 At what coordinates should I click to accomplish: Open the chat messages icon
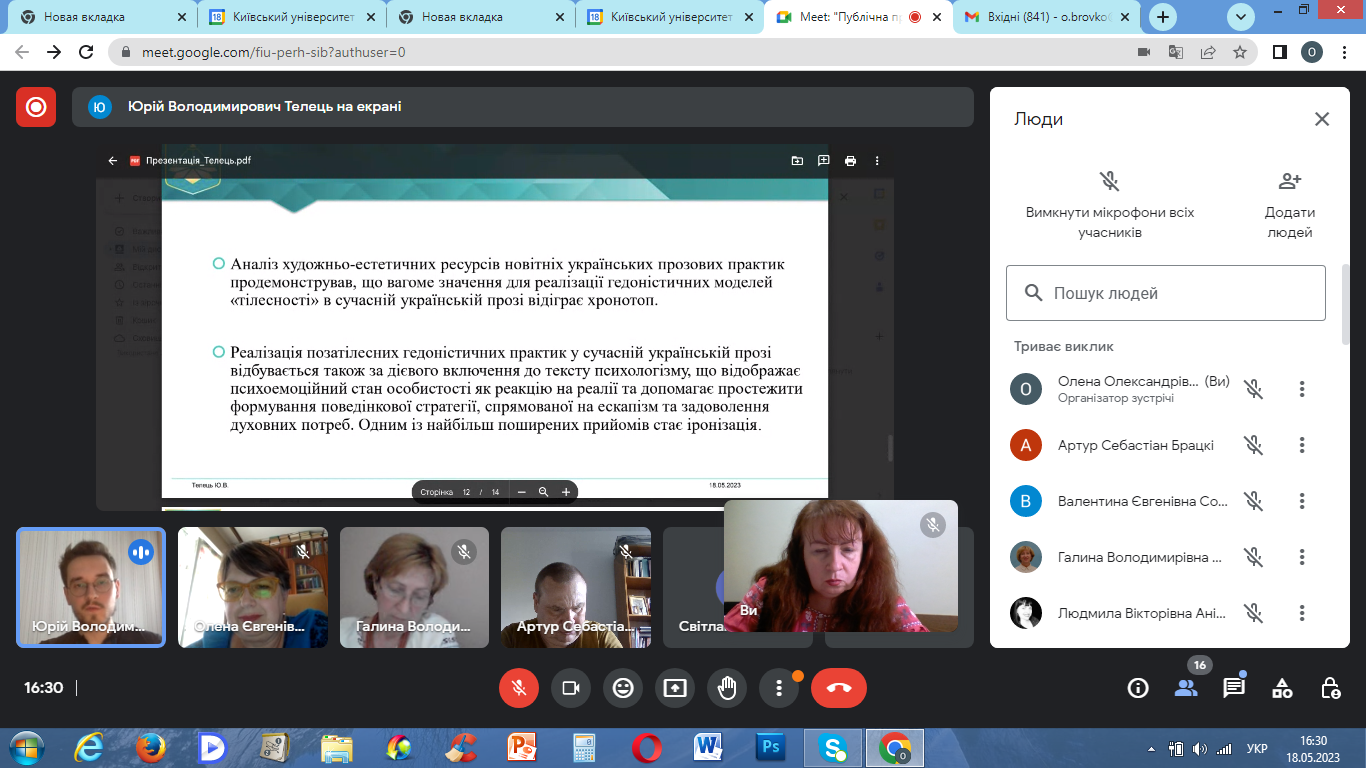click(1234, 688)
